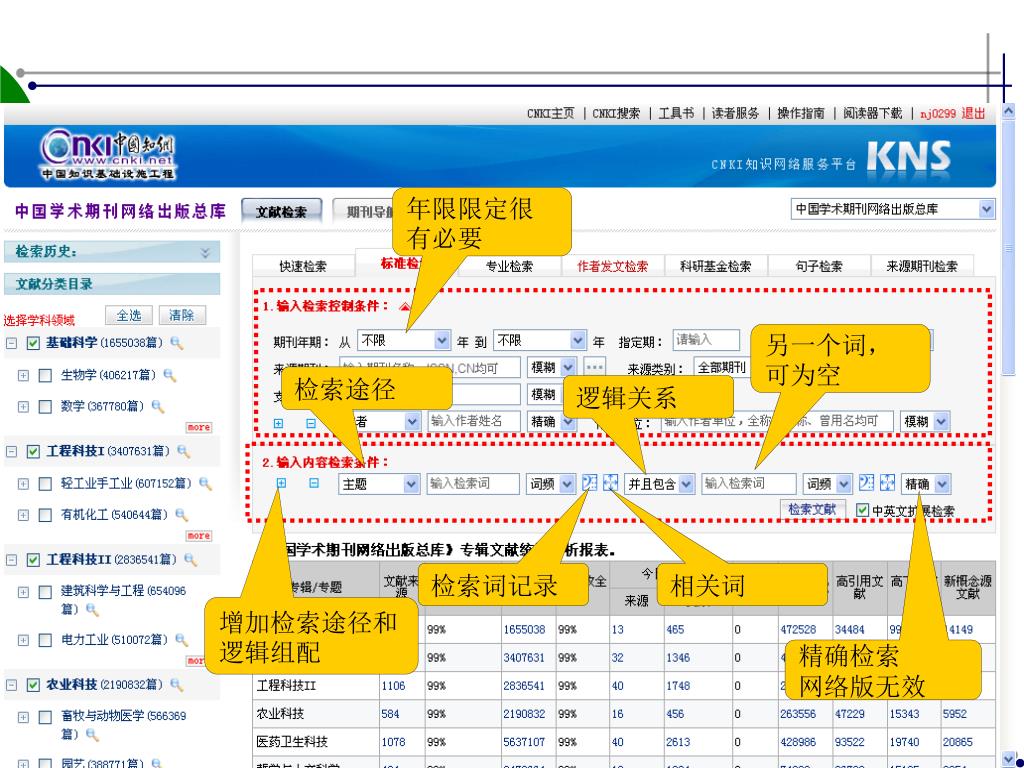Image resolution: width=1024 pixels, height=768 pixels.
Task: Open the 并且包含 logic dropdown
Action: point(659,484)
